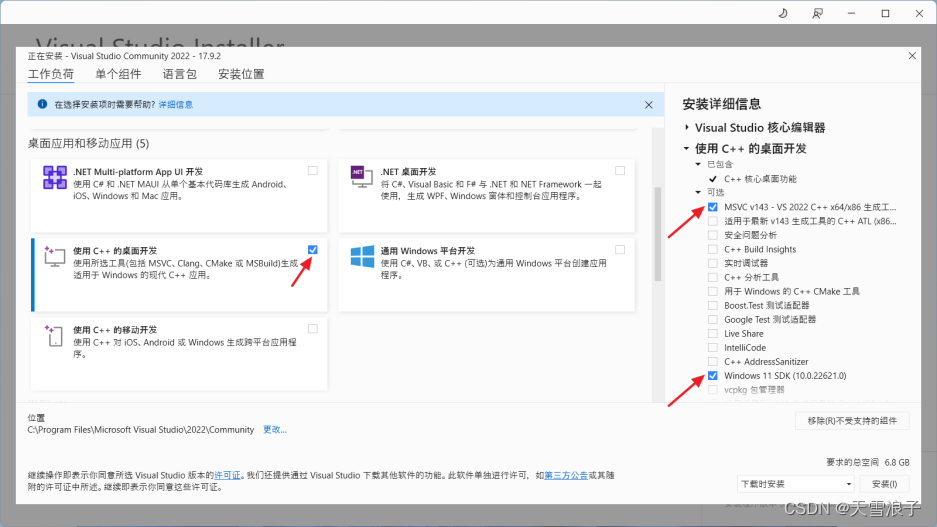Switch to the 语言包 tab
Image resolution: width=937 pixels, height=527 pixels.
[x=180, y=74]
